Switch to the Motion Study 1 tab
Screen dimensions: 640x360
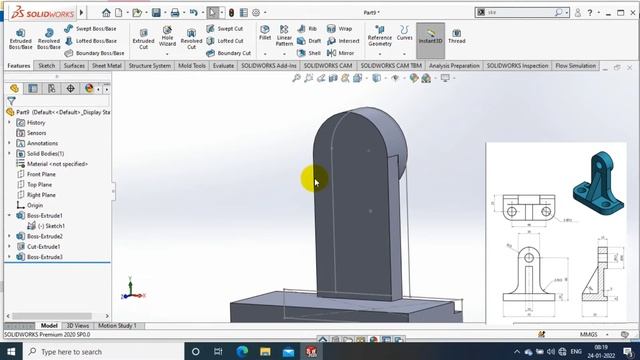pyautogui.click(x=117, y=326)
